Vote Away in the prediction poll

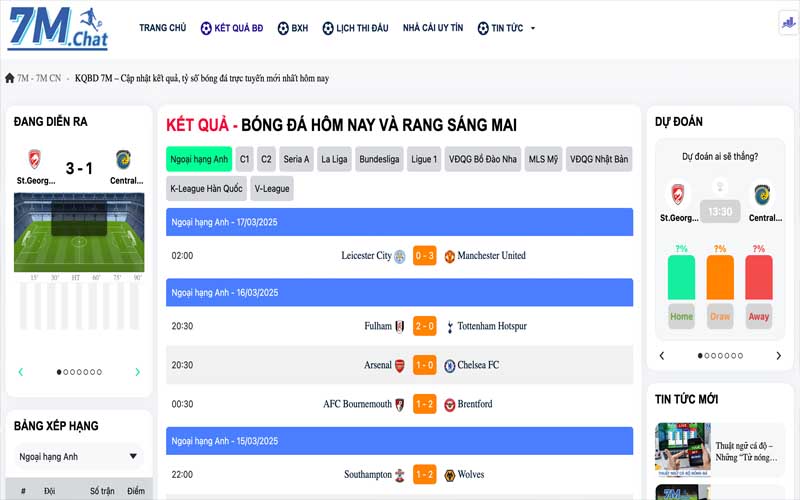coord(759,317)
